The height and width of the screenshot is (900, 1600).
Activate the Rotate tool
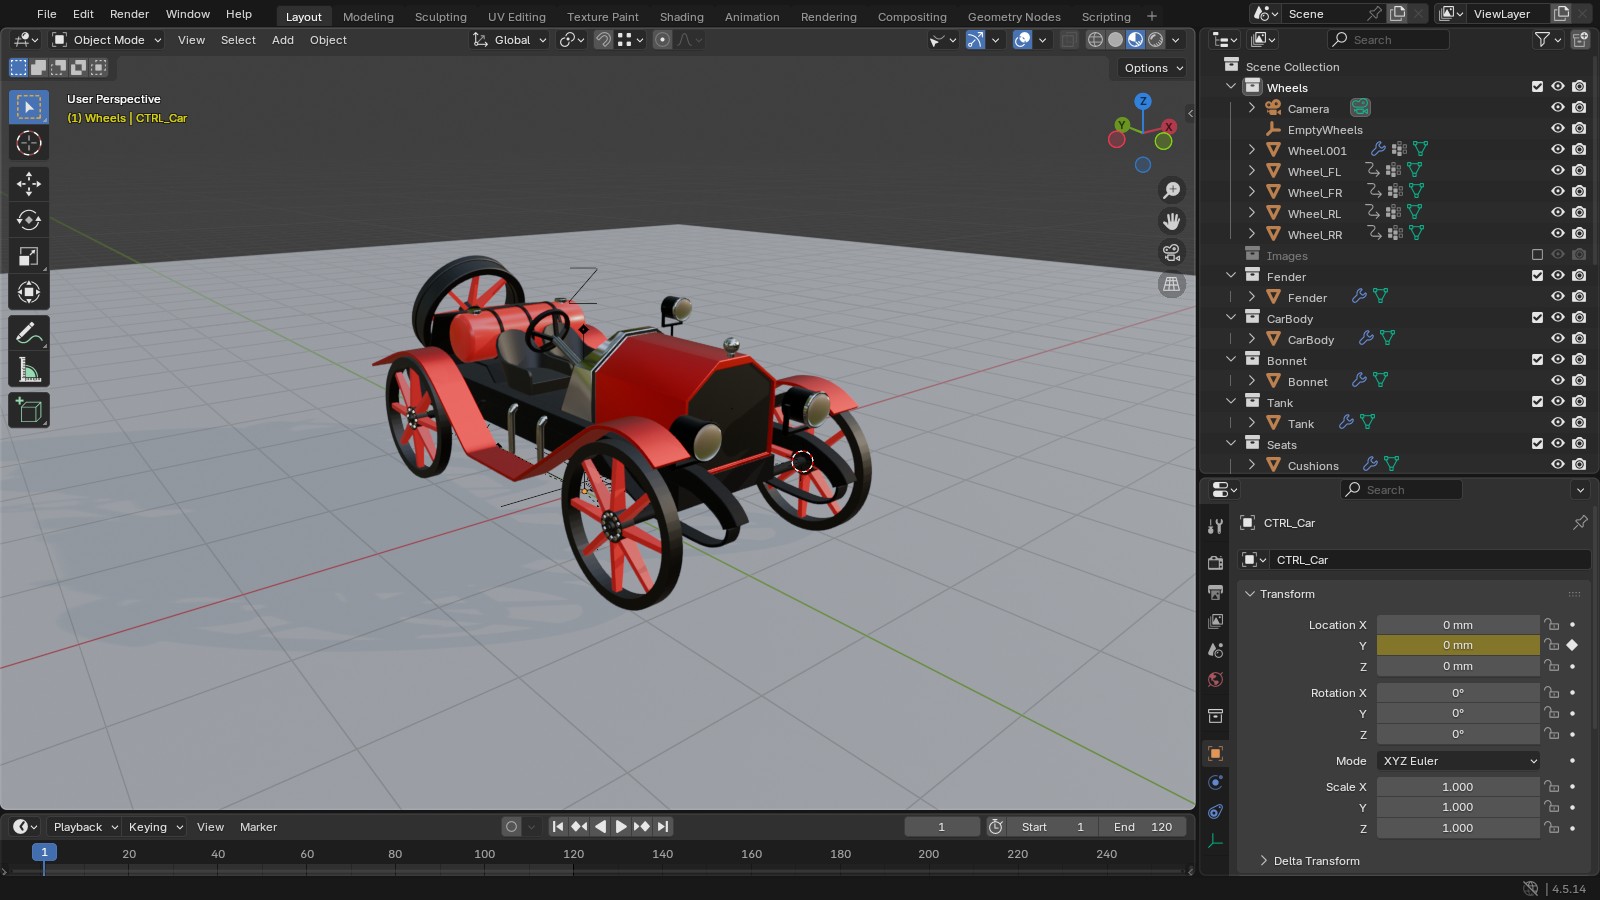coord(29,220)
